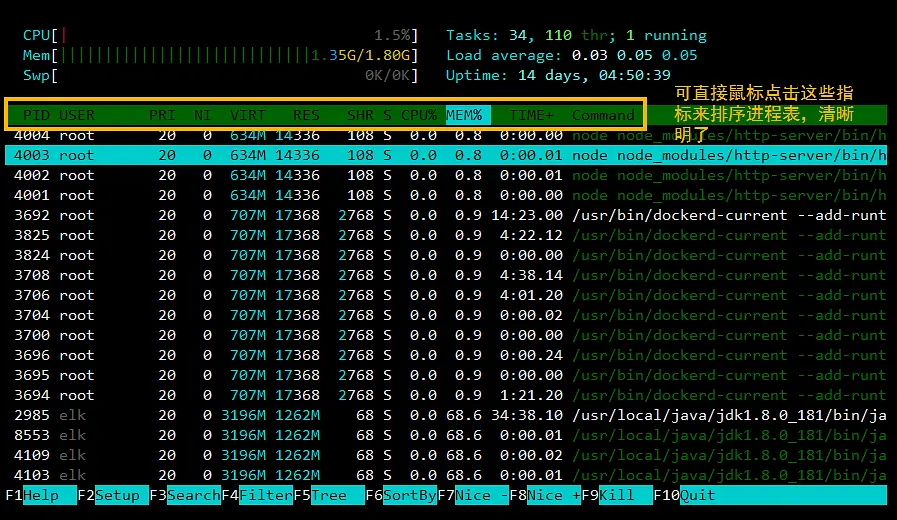Open F4 Filter option
This screenshot has width=897, height=520.
267,495
